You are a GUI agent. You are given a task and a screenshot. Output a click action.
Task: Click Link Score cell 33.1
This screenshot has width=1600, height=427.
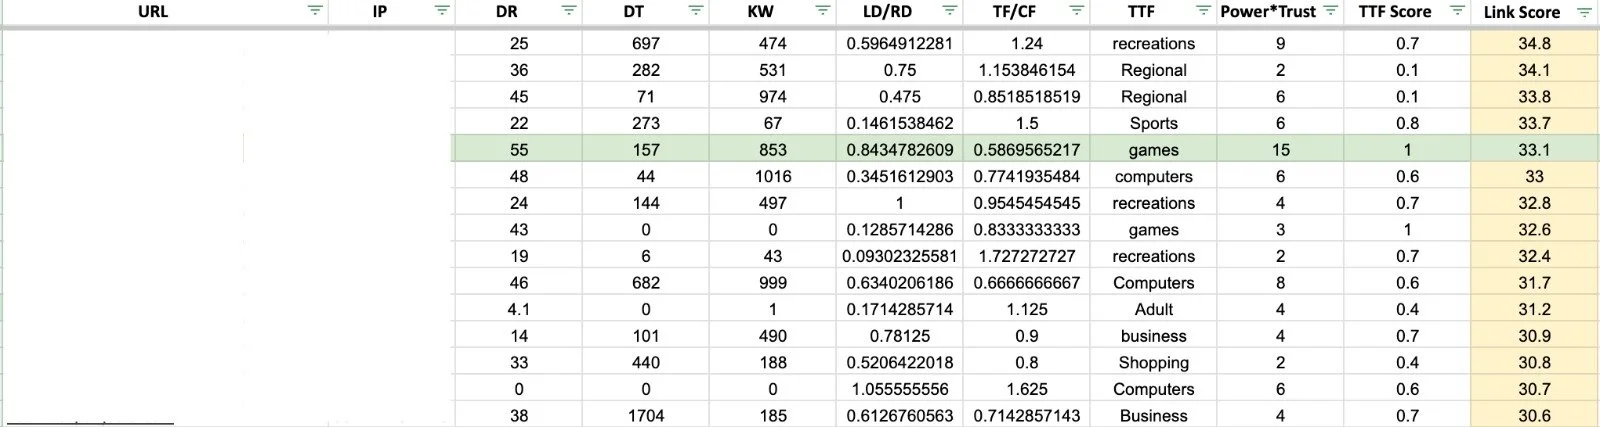[1534, 150]
